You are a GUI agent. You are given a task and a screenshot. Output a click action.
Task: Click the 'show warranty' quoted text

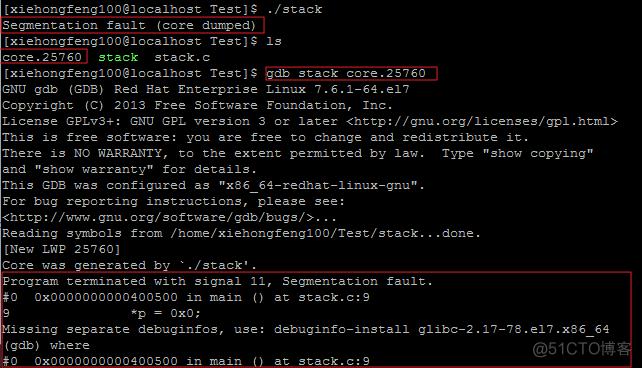[94, 169]
